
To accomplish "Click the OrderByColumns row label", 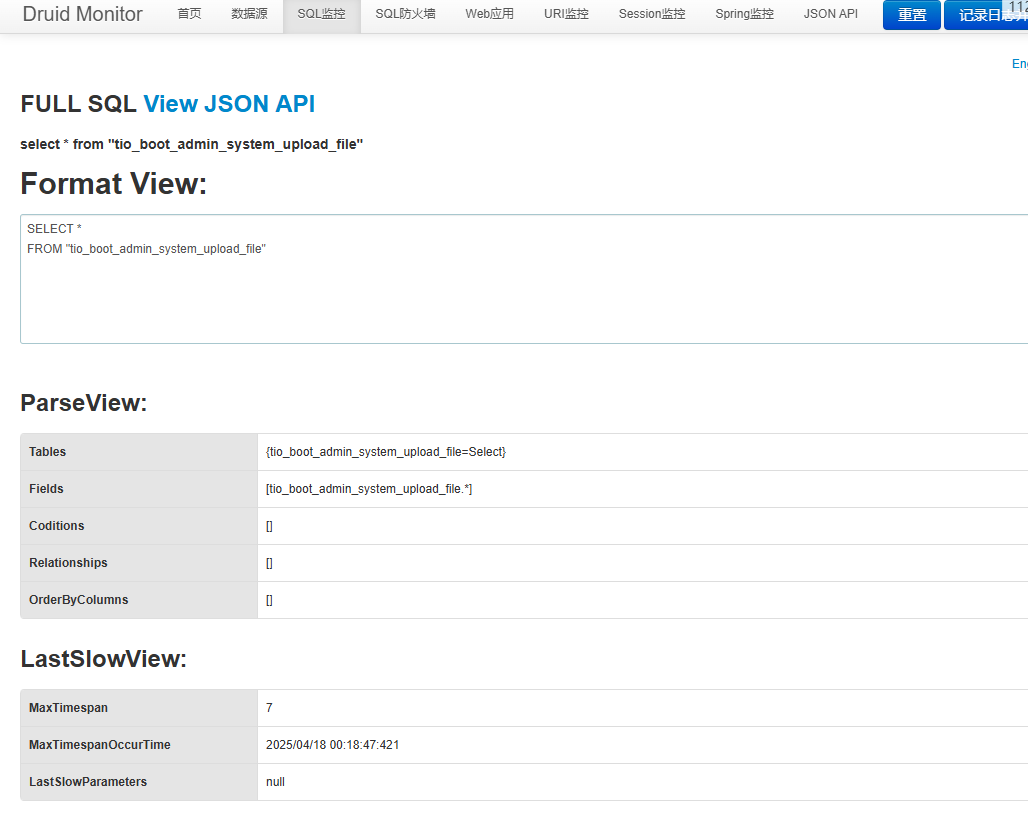I will 79,600.
